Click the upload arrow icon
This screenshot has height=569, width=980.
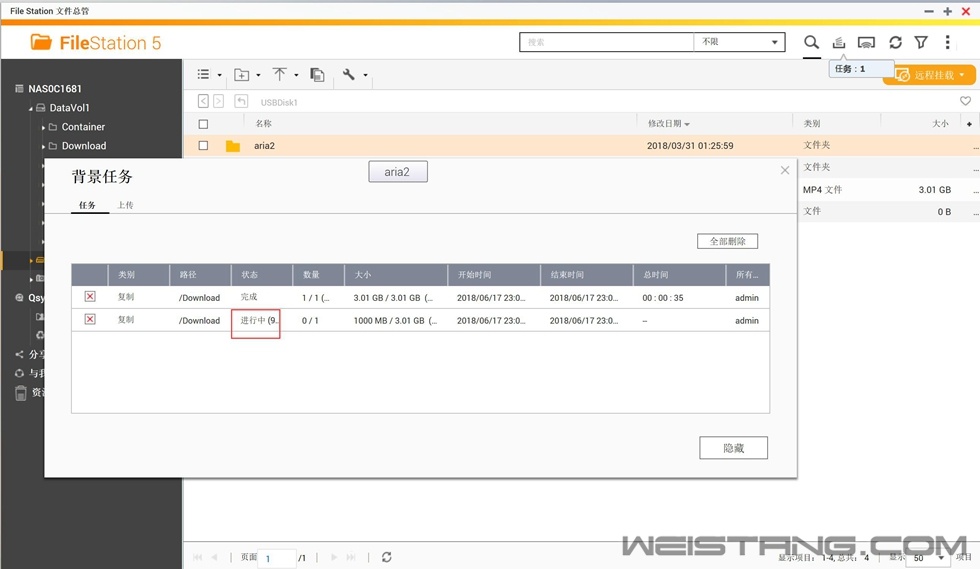[x=279, y=74]
